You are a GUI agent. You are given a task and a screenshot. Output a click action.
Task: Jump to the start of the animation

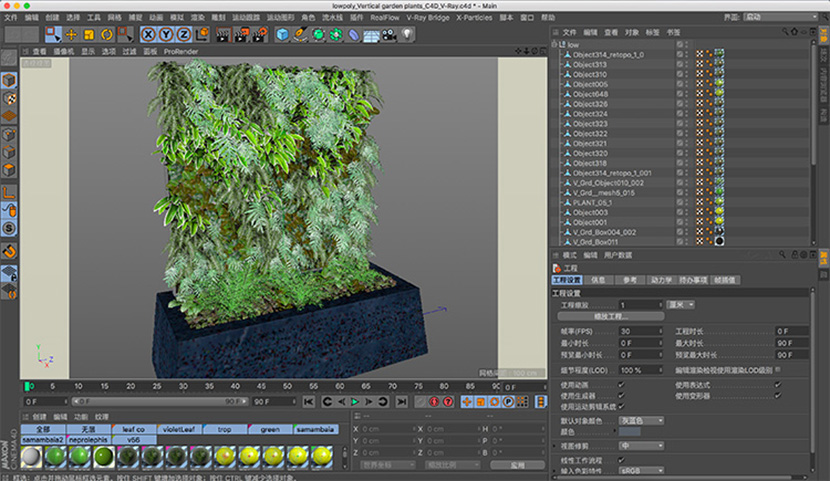pyautogui.click(x=309, y=402)
